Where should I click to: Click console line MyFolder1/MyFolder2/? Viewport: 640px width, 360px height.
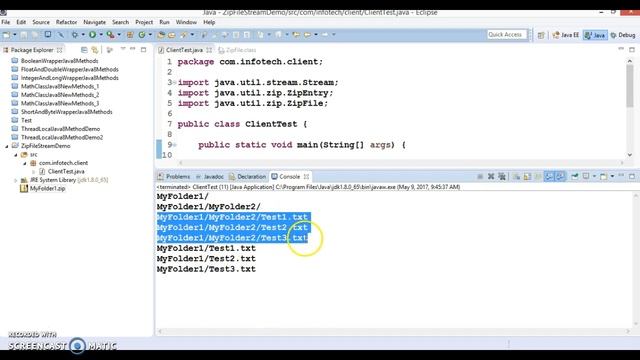tap(209, 207)
